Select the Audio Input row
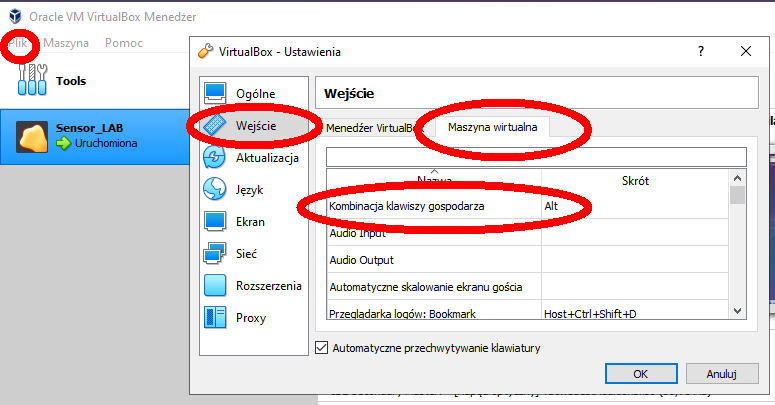 click(x=527, y=233)
